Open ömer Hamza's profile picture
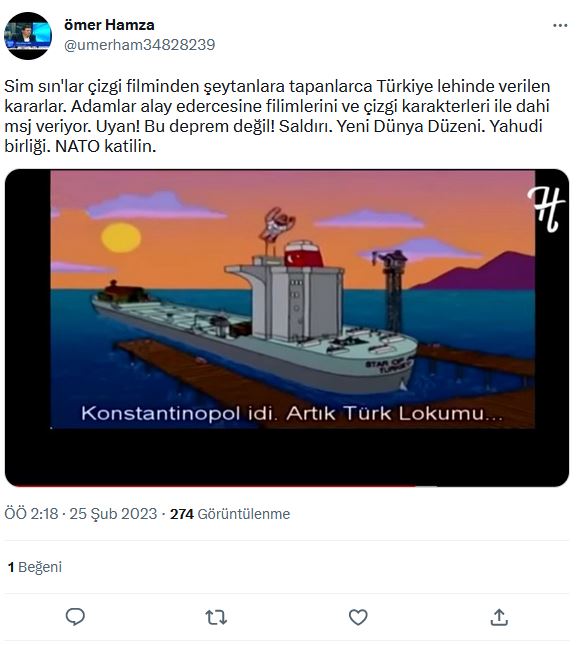Image resolution: width=583 pixels, height=645 pixels. 28,36
